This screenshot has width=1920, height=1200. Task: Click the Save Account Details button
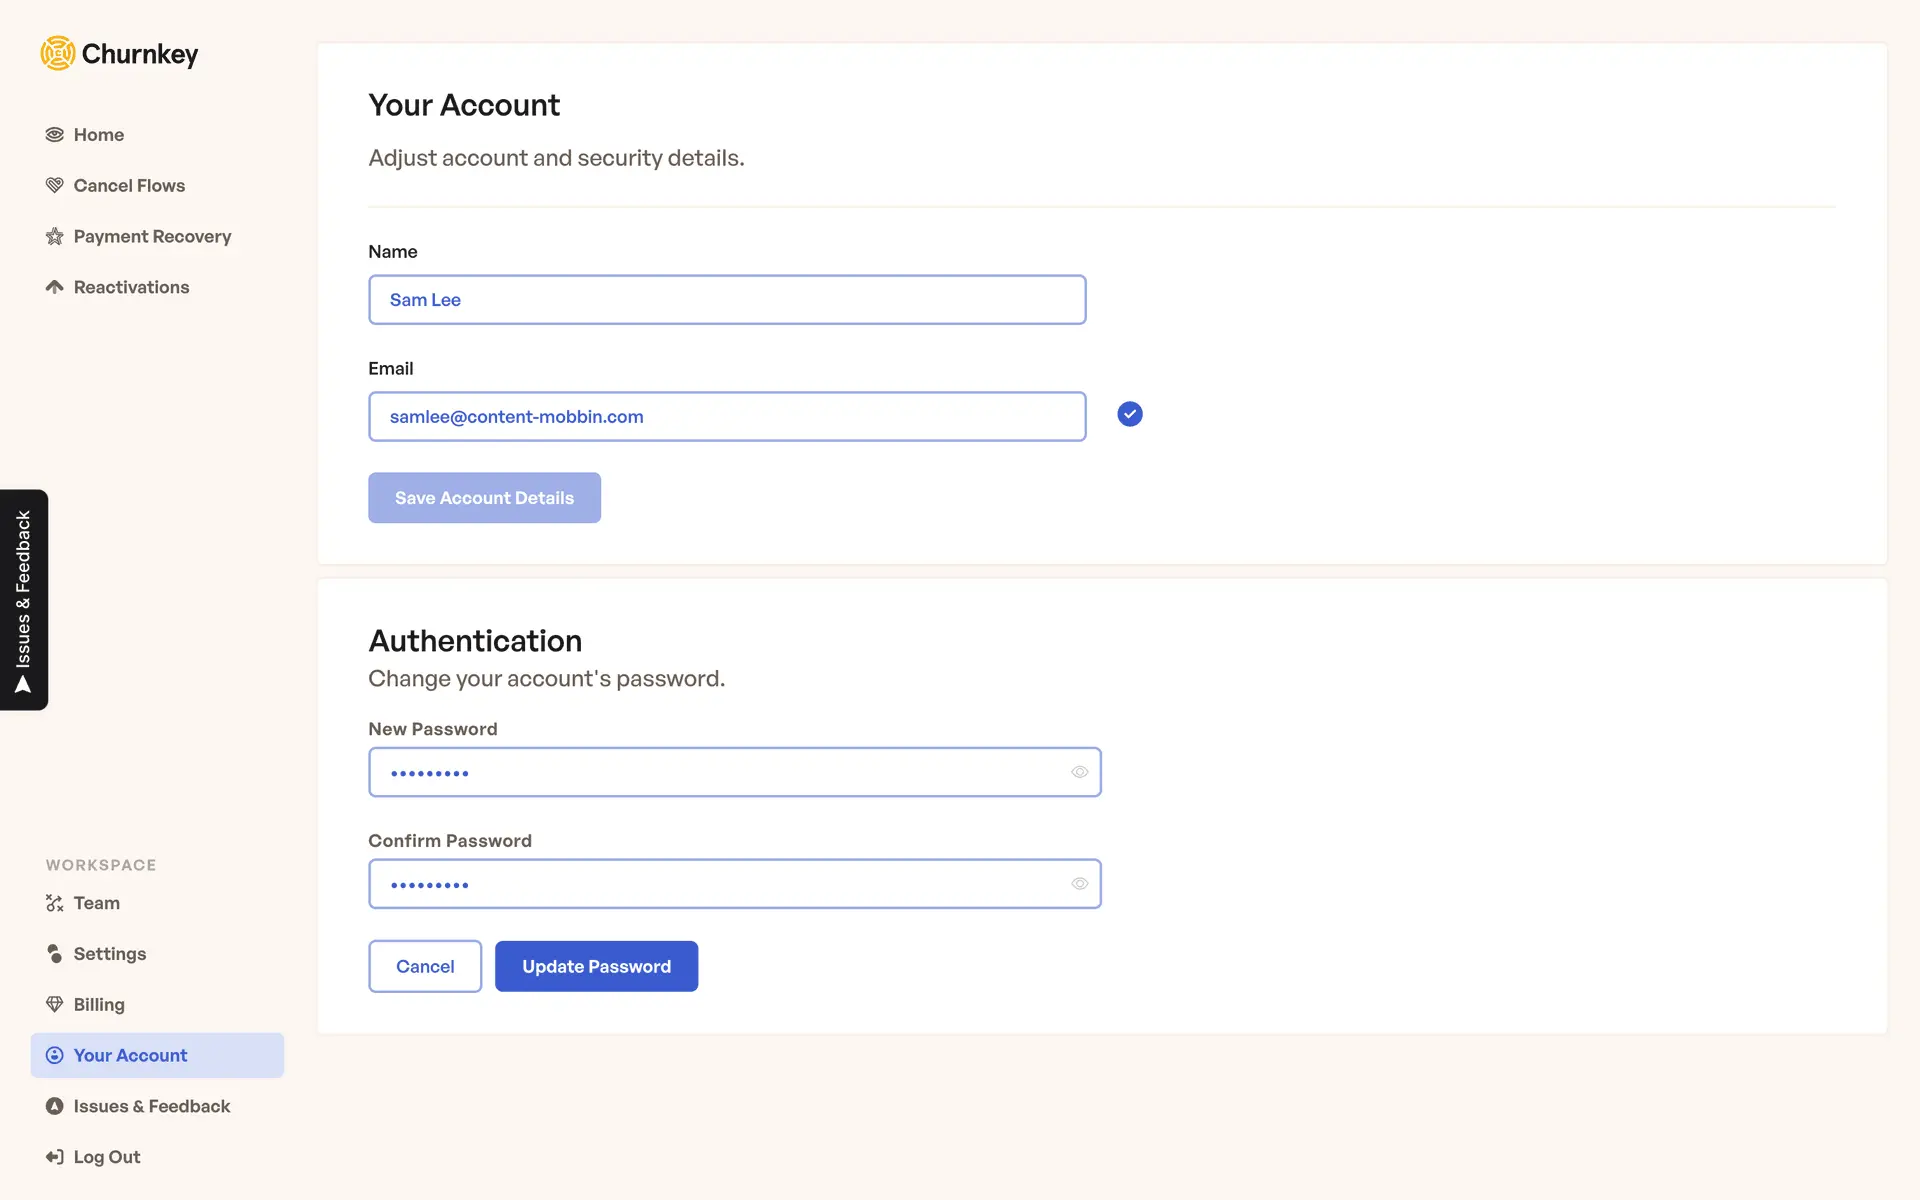pos(484,498)
